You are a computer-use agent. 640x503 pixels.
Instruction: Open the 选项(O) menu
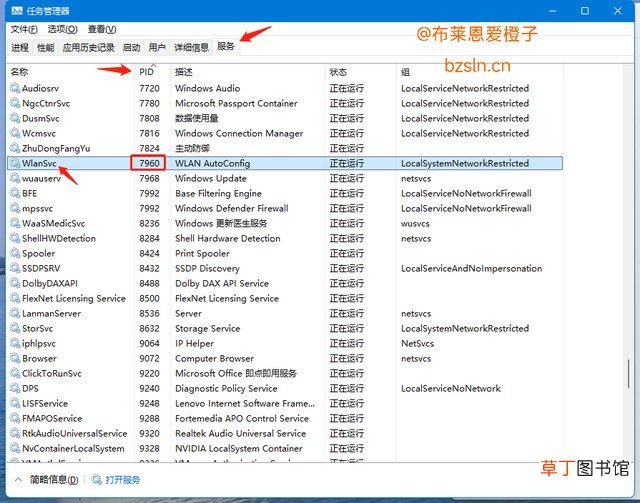(62, 29)
